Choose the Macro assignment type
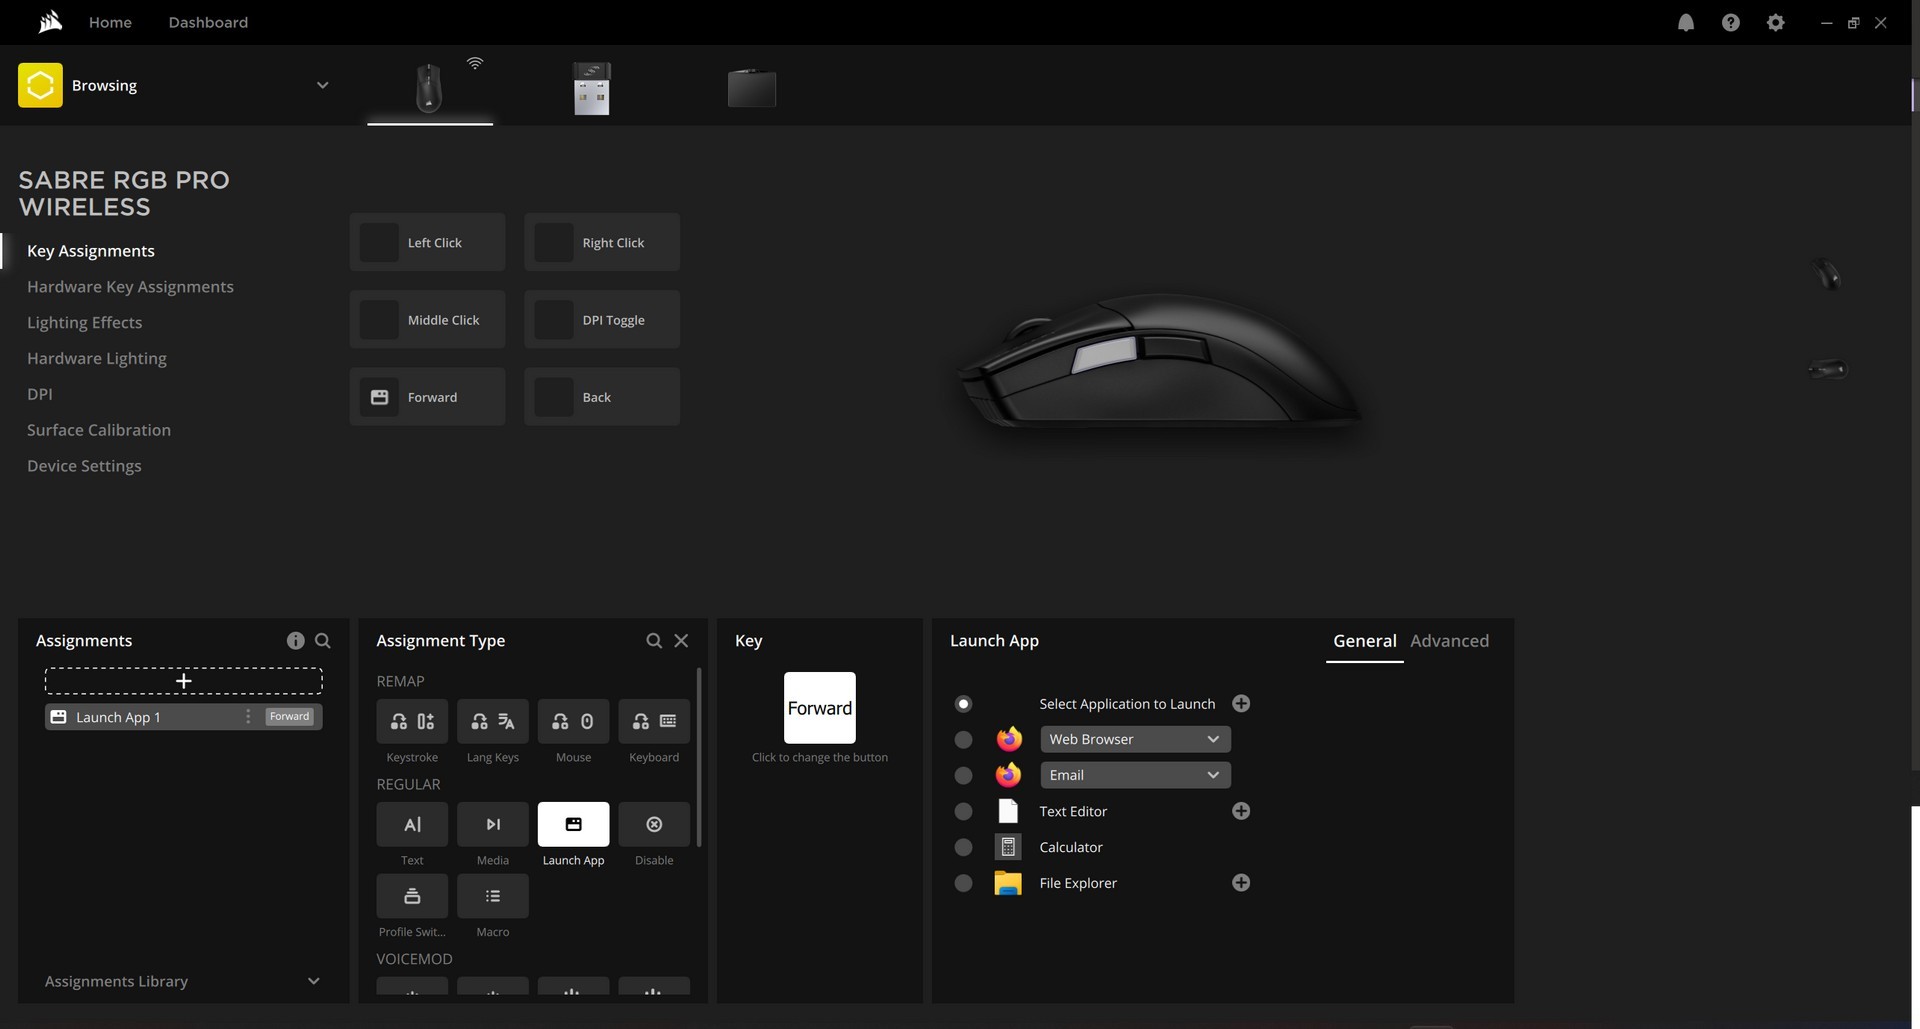 [493, 896]
